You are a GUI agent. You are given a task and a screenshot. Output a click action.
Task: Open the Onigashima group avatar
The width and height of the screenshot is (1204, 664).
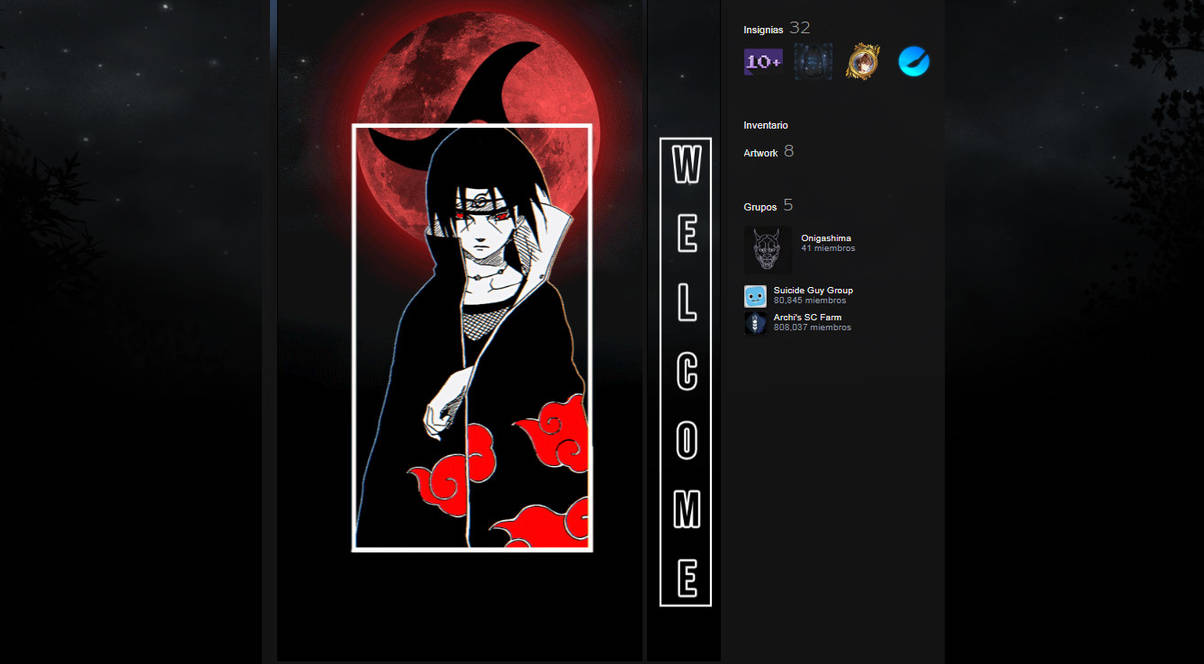(768, 250)
